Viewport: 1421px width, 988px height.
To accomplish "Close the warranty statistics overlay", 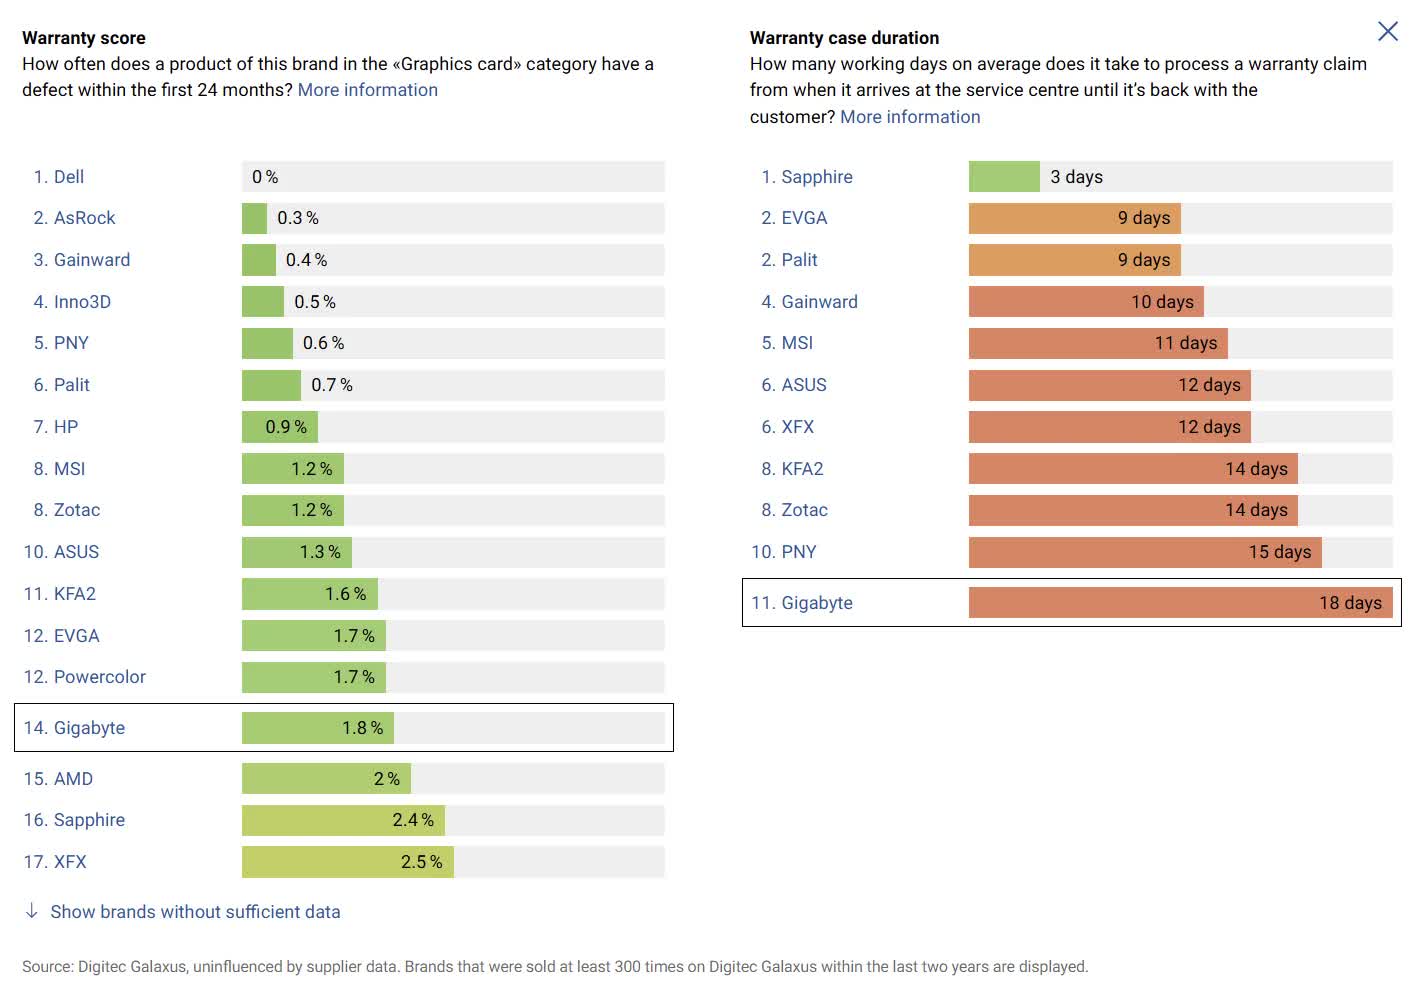I will (x=1387, y=31).
